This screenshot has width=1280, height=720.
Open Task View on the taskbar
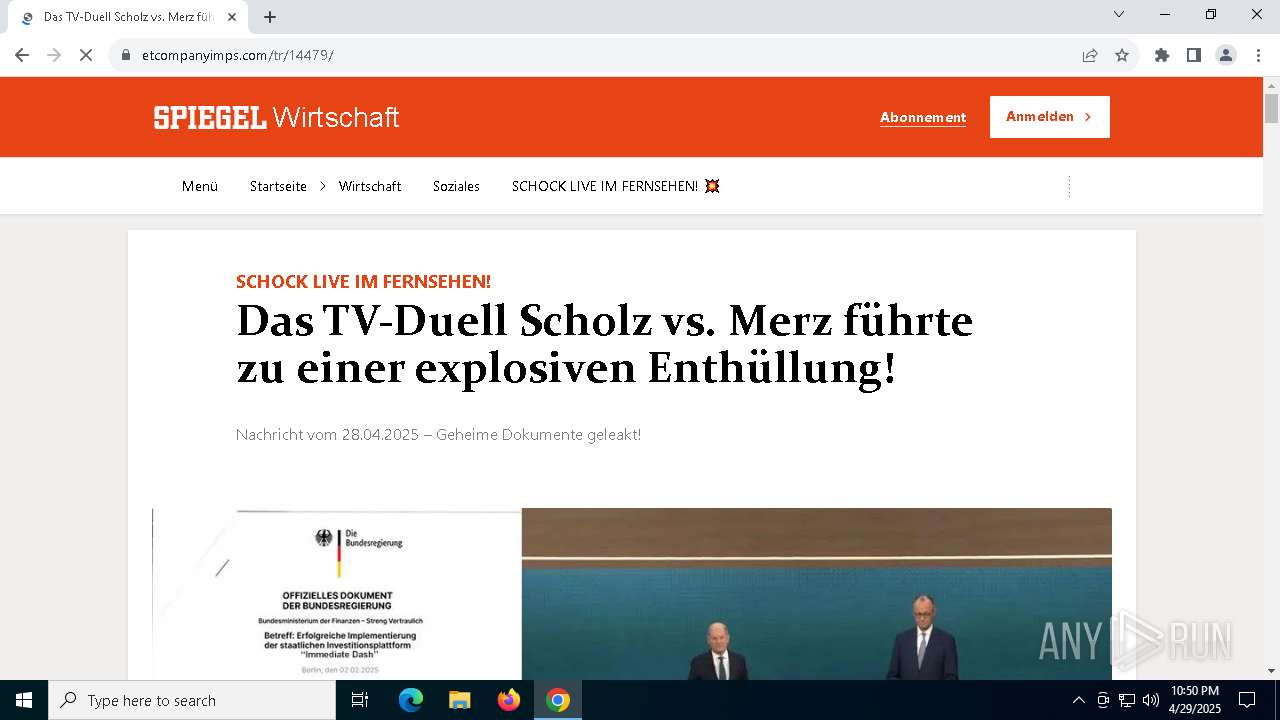tap(360, 700)
